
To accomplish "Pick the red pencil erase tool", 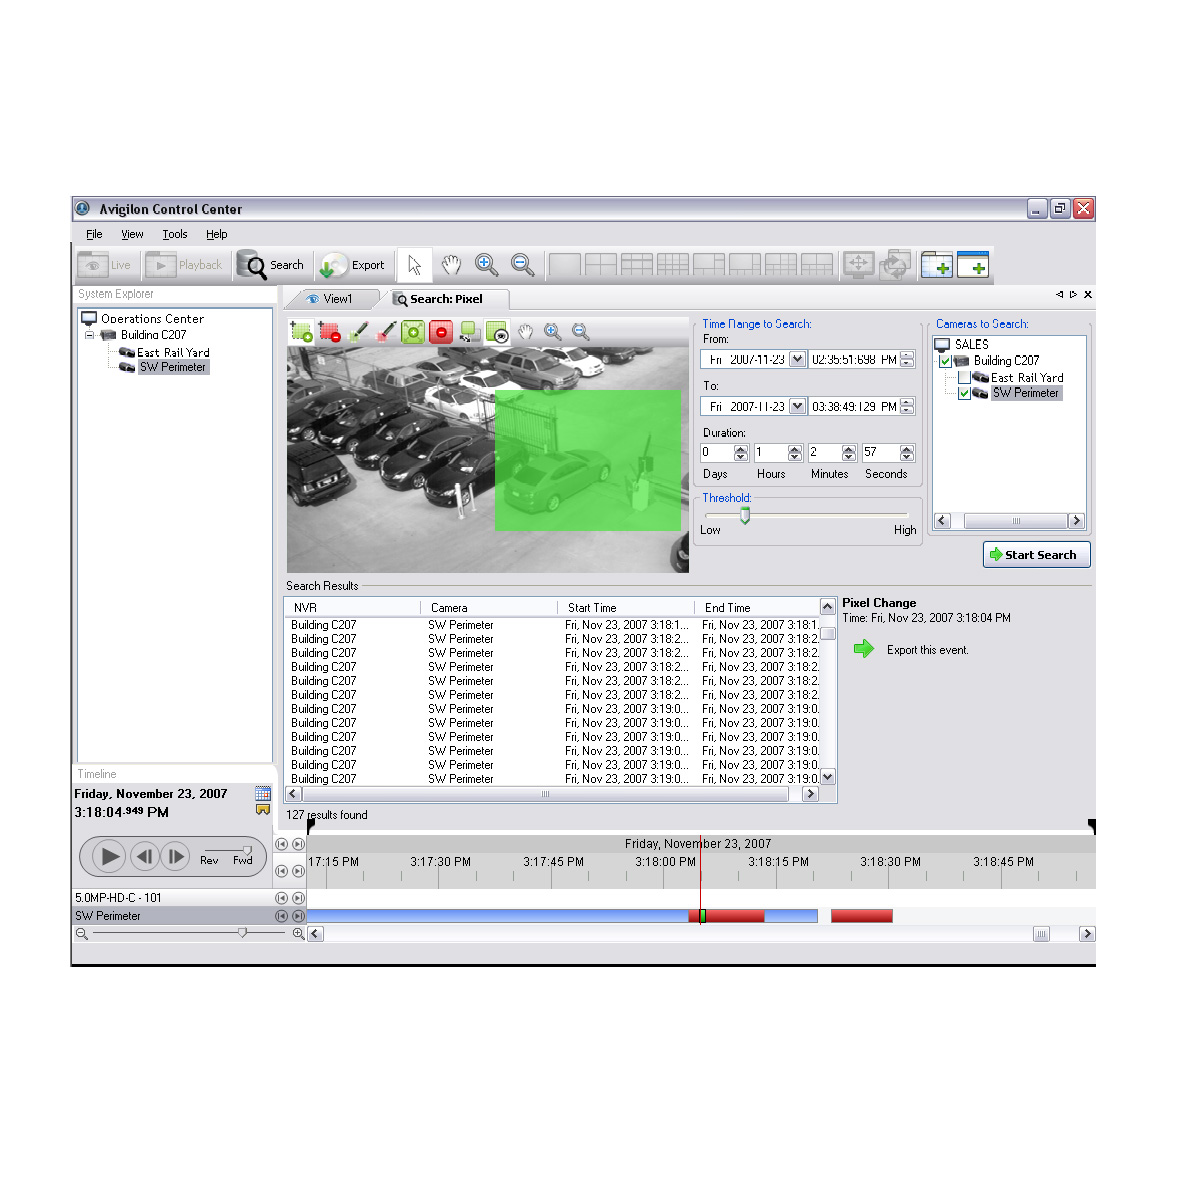I will 386,332.
